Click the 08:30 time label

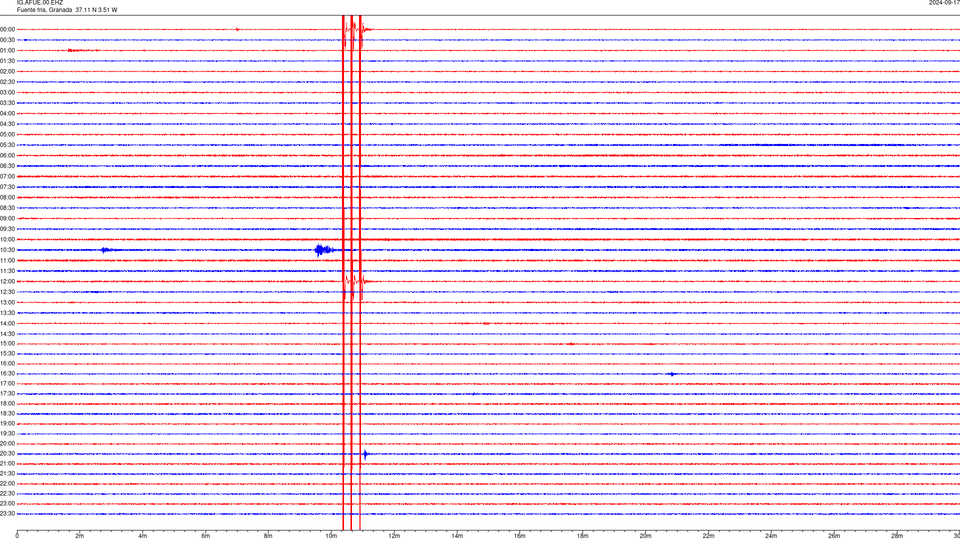click(8, 208)
